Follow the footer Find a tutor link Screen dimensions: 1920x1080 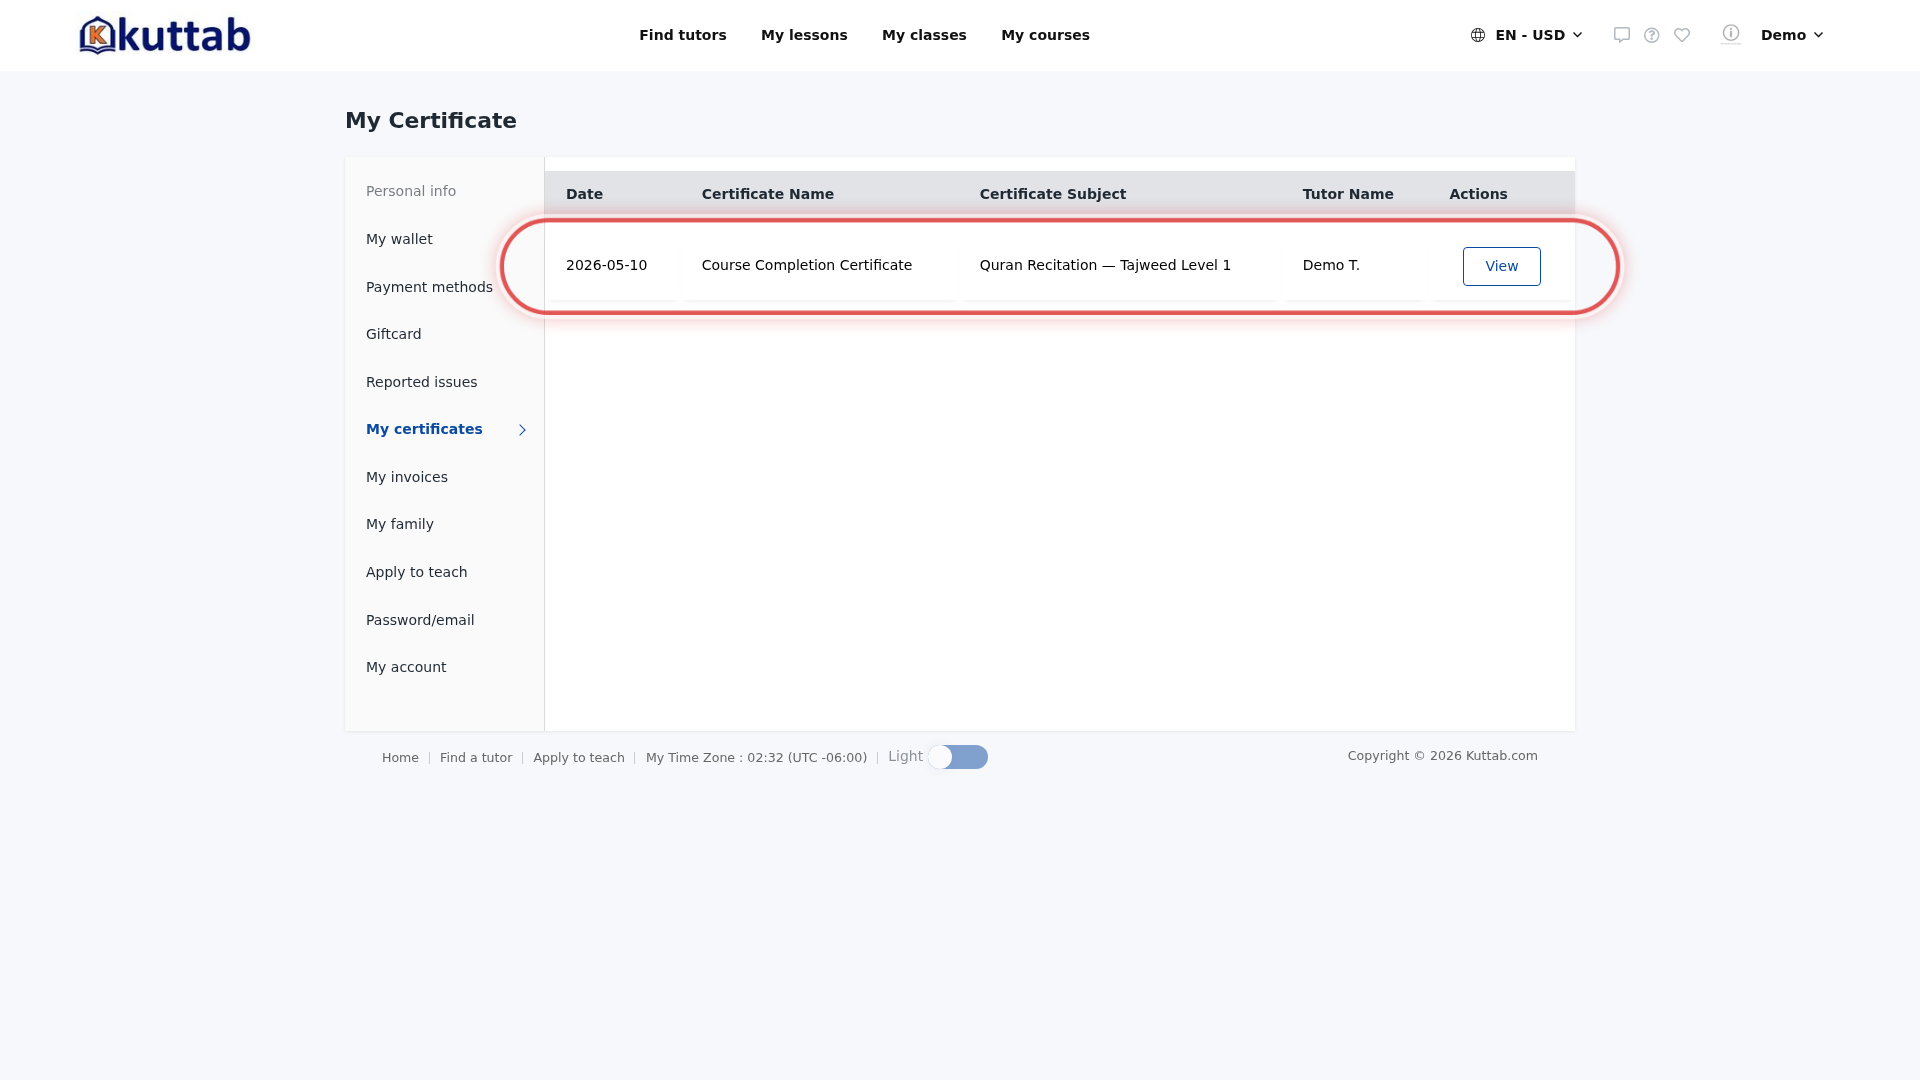click(476, 758)
